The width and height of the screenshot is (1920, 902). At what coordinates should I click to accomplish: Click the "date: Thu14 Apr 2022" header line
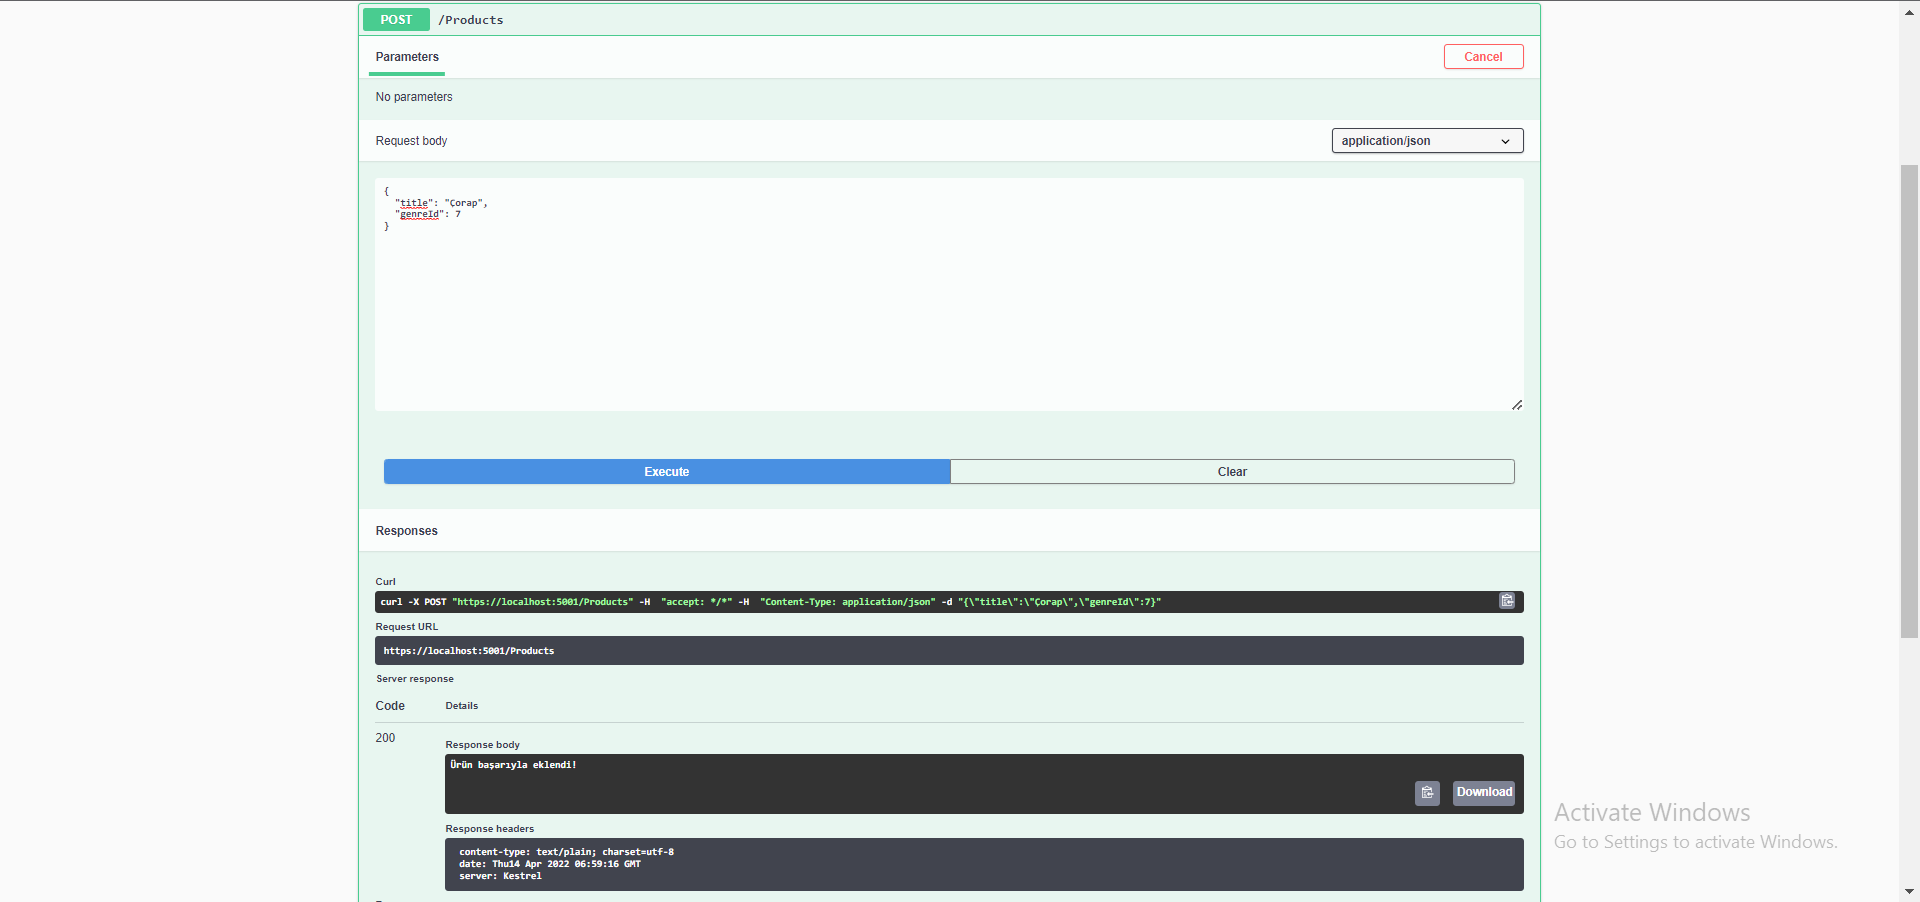[550, 864]
